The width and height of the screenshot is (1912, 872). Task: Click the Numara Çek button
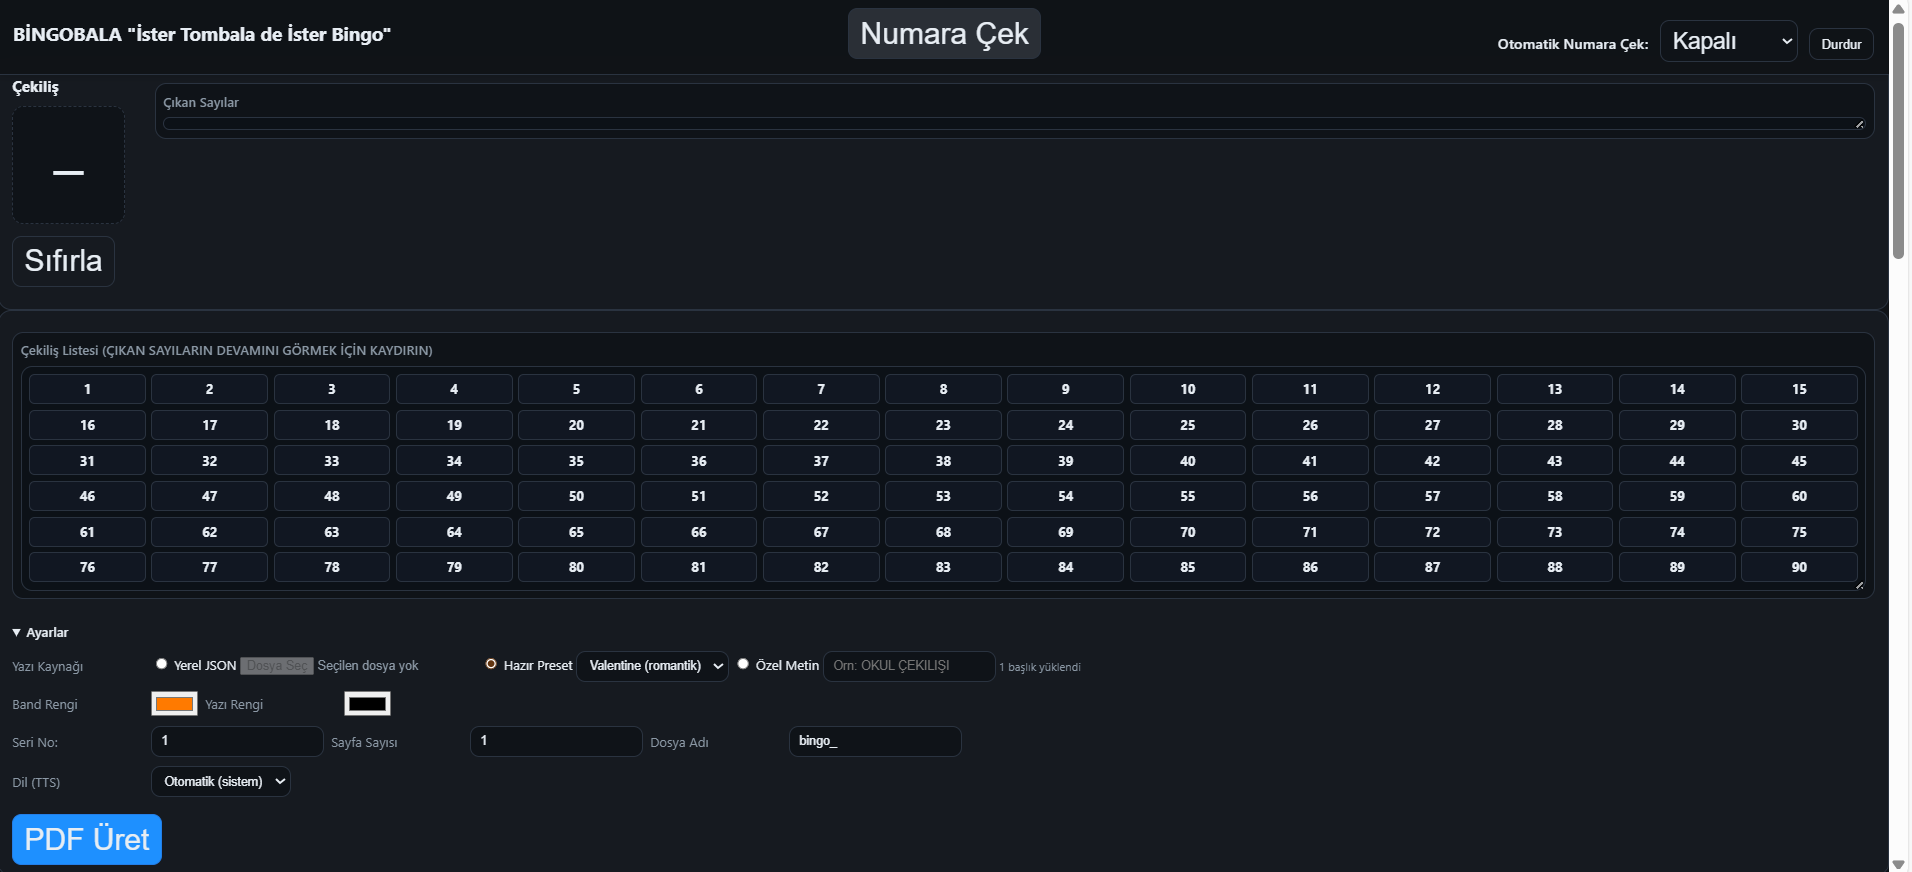[943, 34]
